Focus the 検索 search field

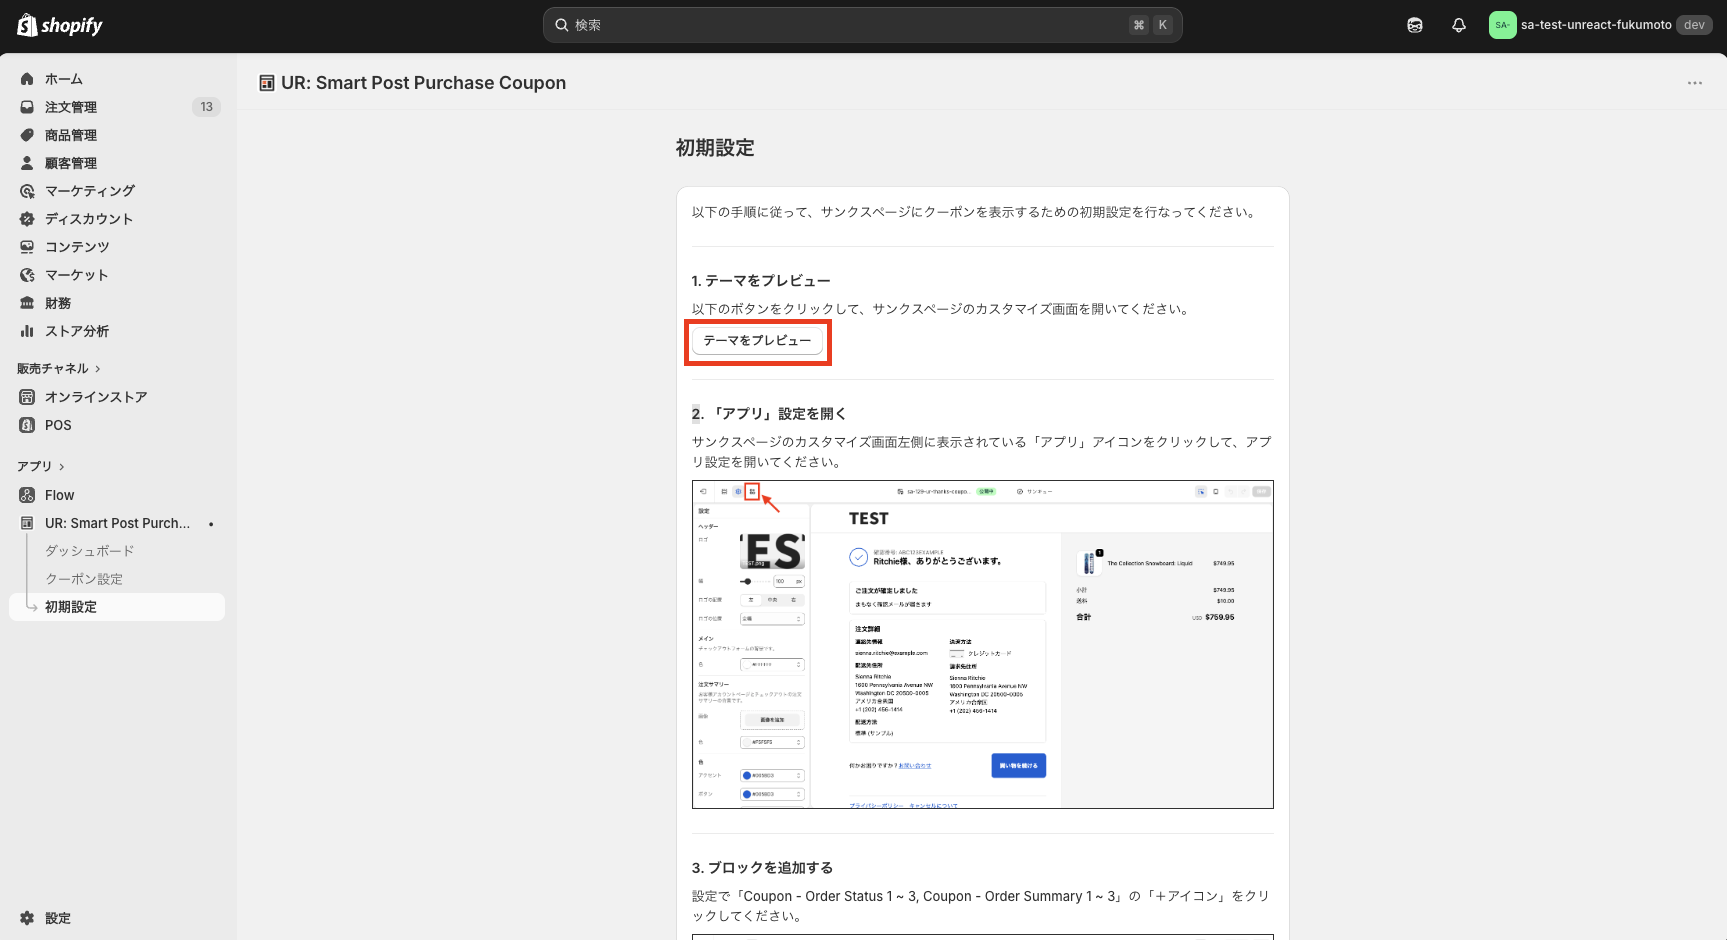(862, 25)
